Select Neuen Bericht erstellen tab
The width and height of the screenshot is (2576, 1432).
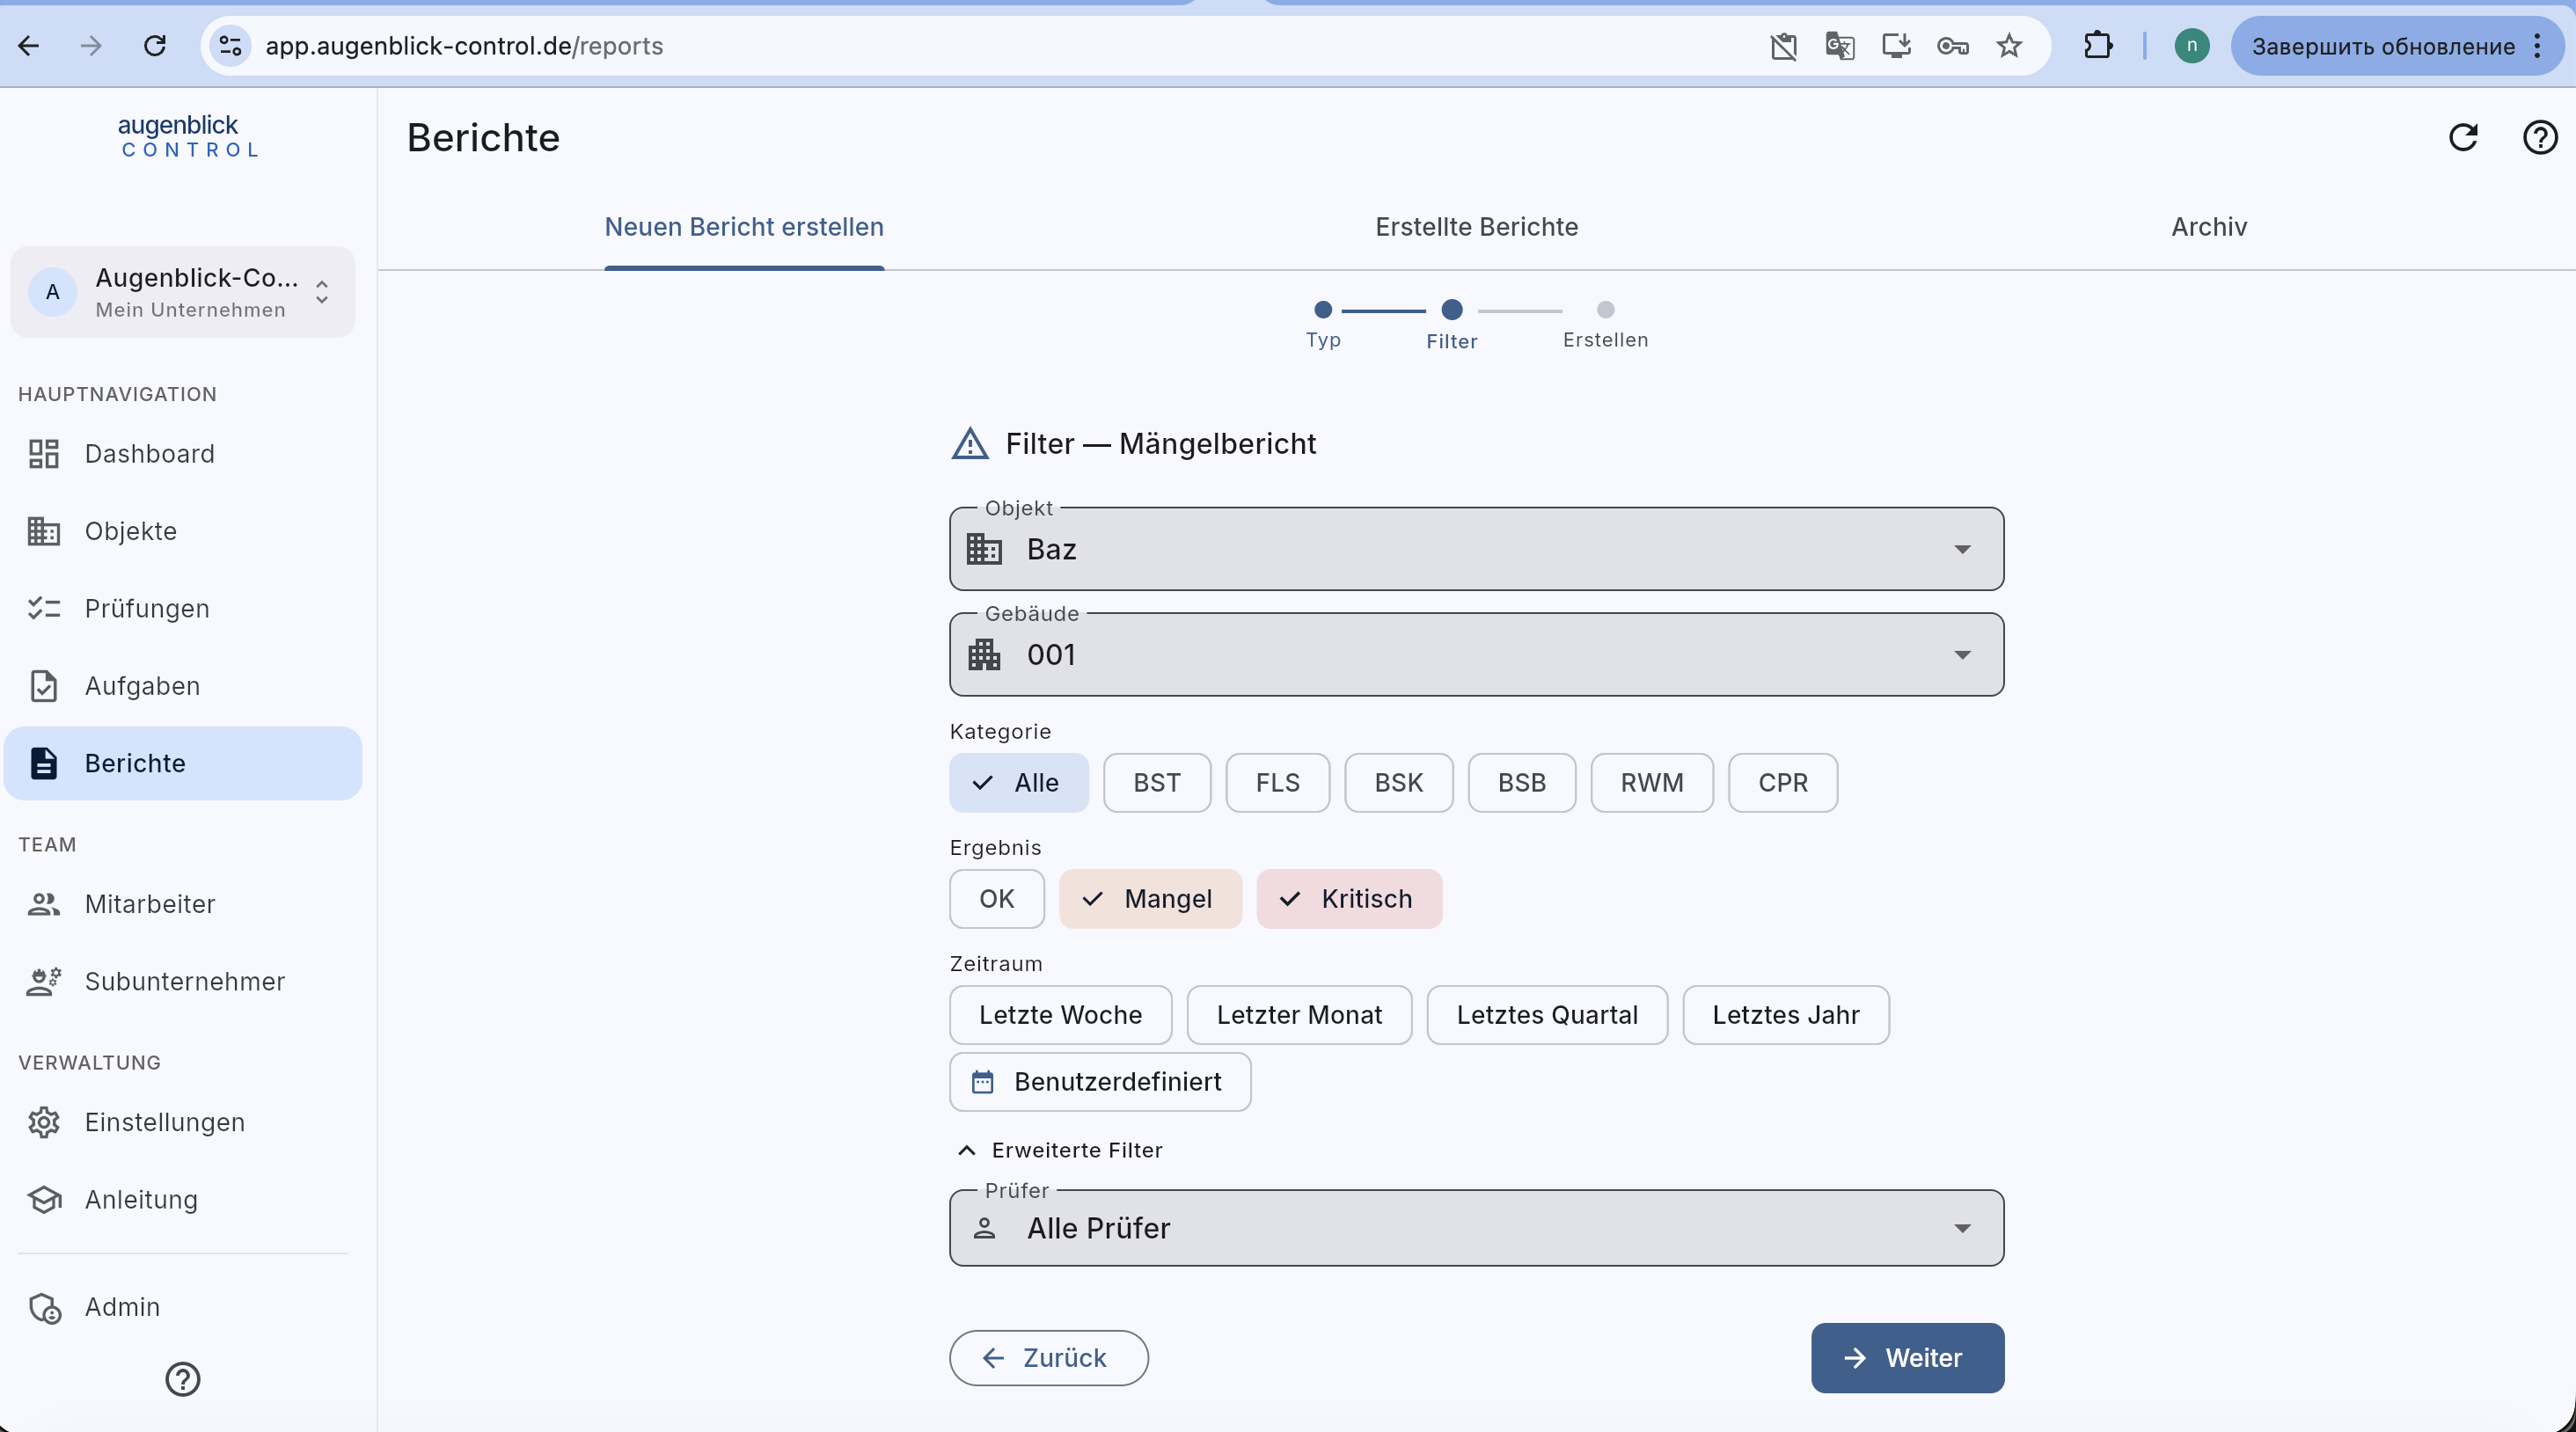[x=744, y=227]
